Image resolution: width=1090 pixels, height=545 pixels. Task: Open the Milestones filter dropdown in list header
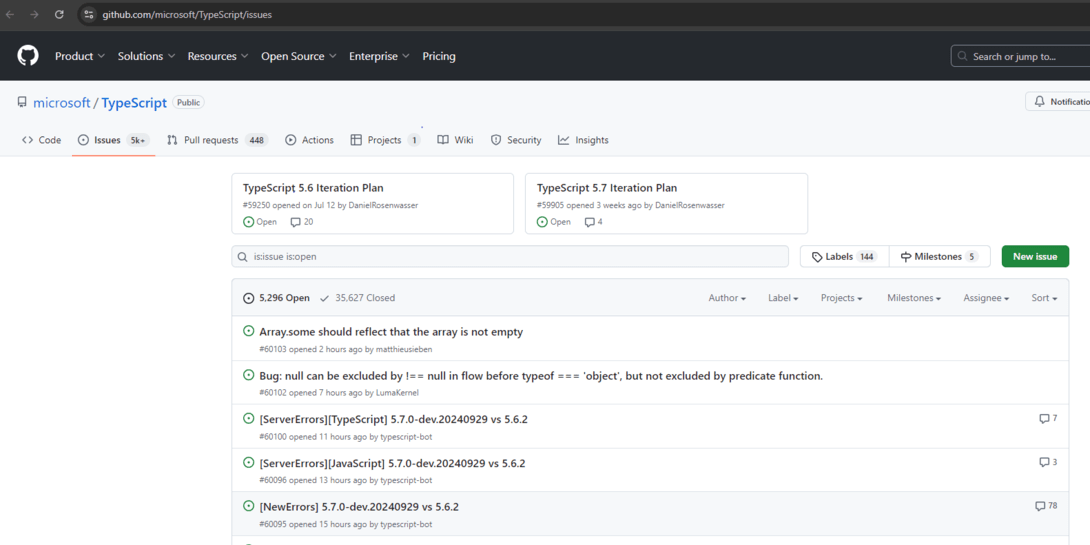tap(913, 298)
